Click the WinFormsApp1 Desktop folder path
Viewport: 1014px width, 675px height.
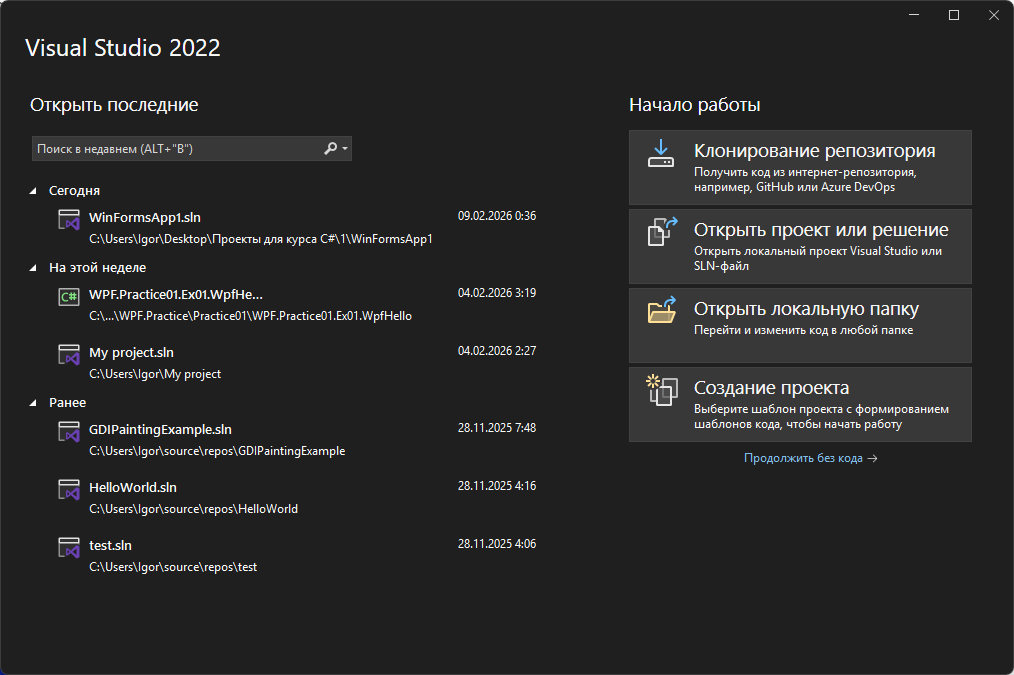(x=261, y=239)
